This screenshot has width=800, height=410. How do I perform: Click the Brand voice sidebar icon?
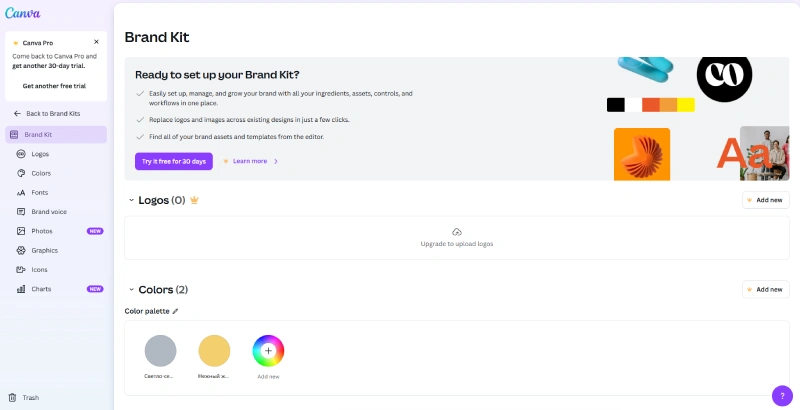pyautogui.click(x=21, y=212)
